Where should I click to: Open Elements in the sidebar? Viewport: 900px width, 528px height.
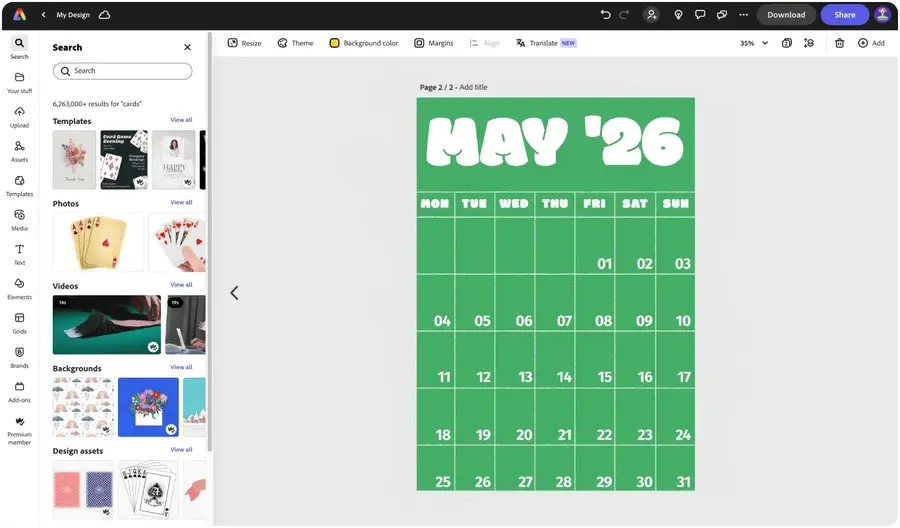[20, 289]
